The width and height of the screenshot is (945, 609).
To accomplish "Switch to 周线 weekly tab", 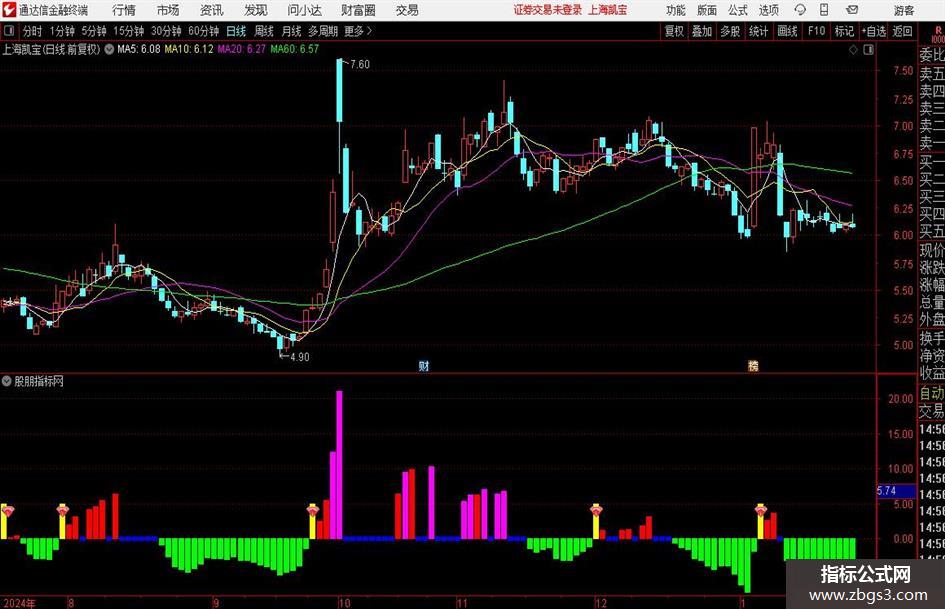I will (264, 31).
